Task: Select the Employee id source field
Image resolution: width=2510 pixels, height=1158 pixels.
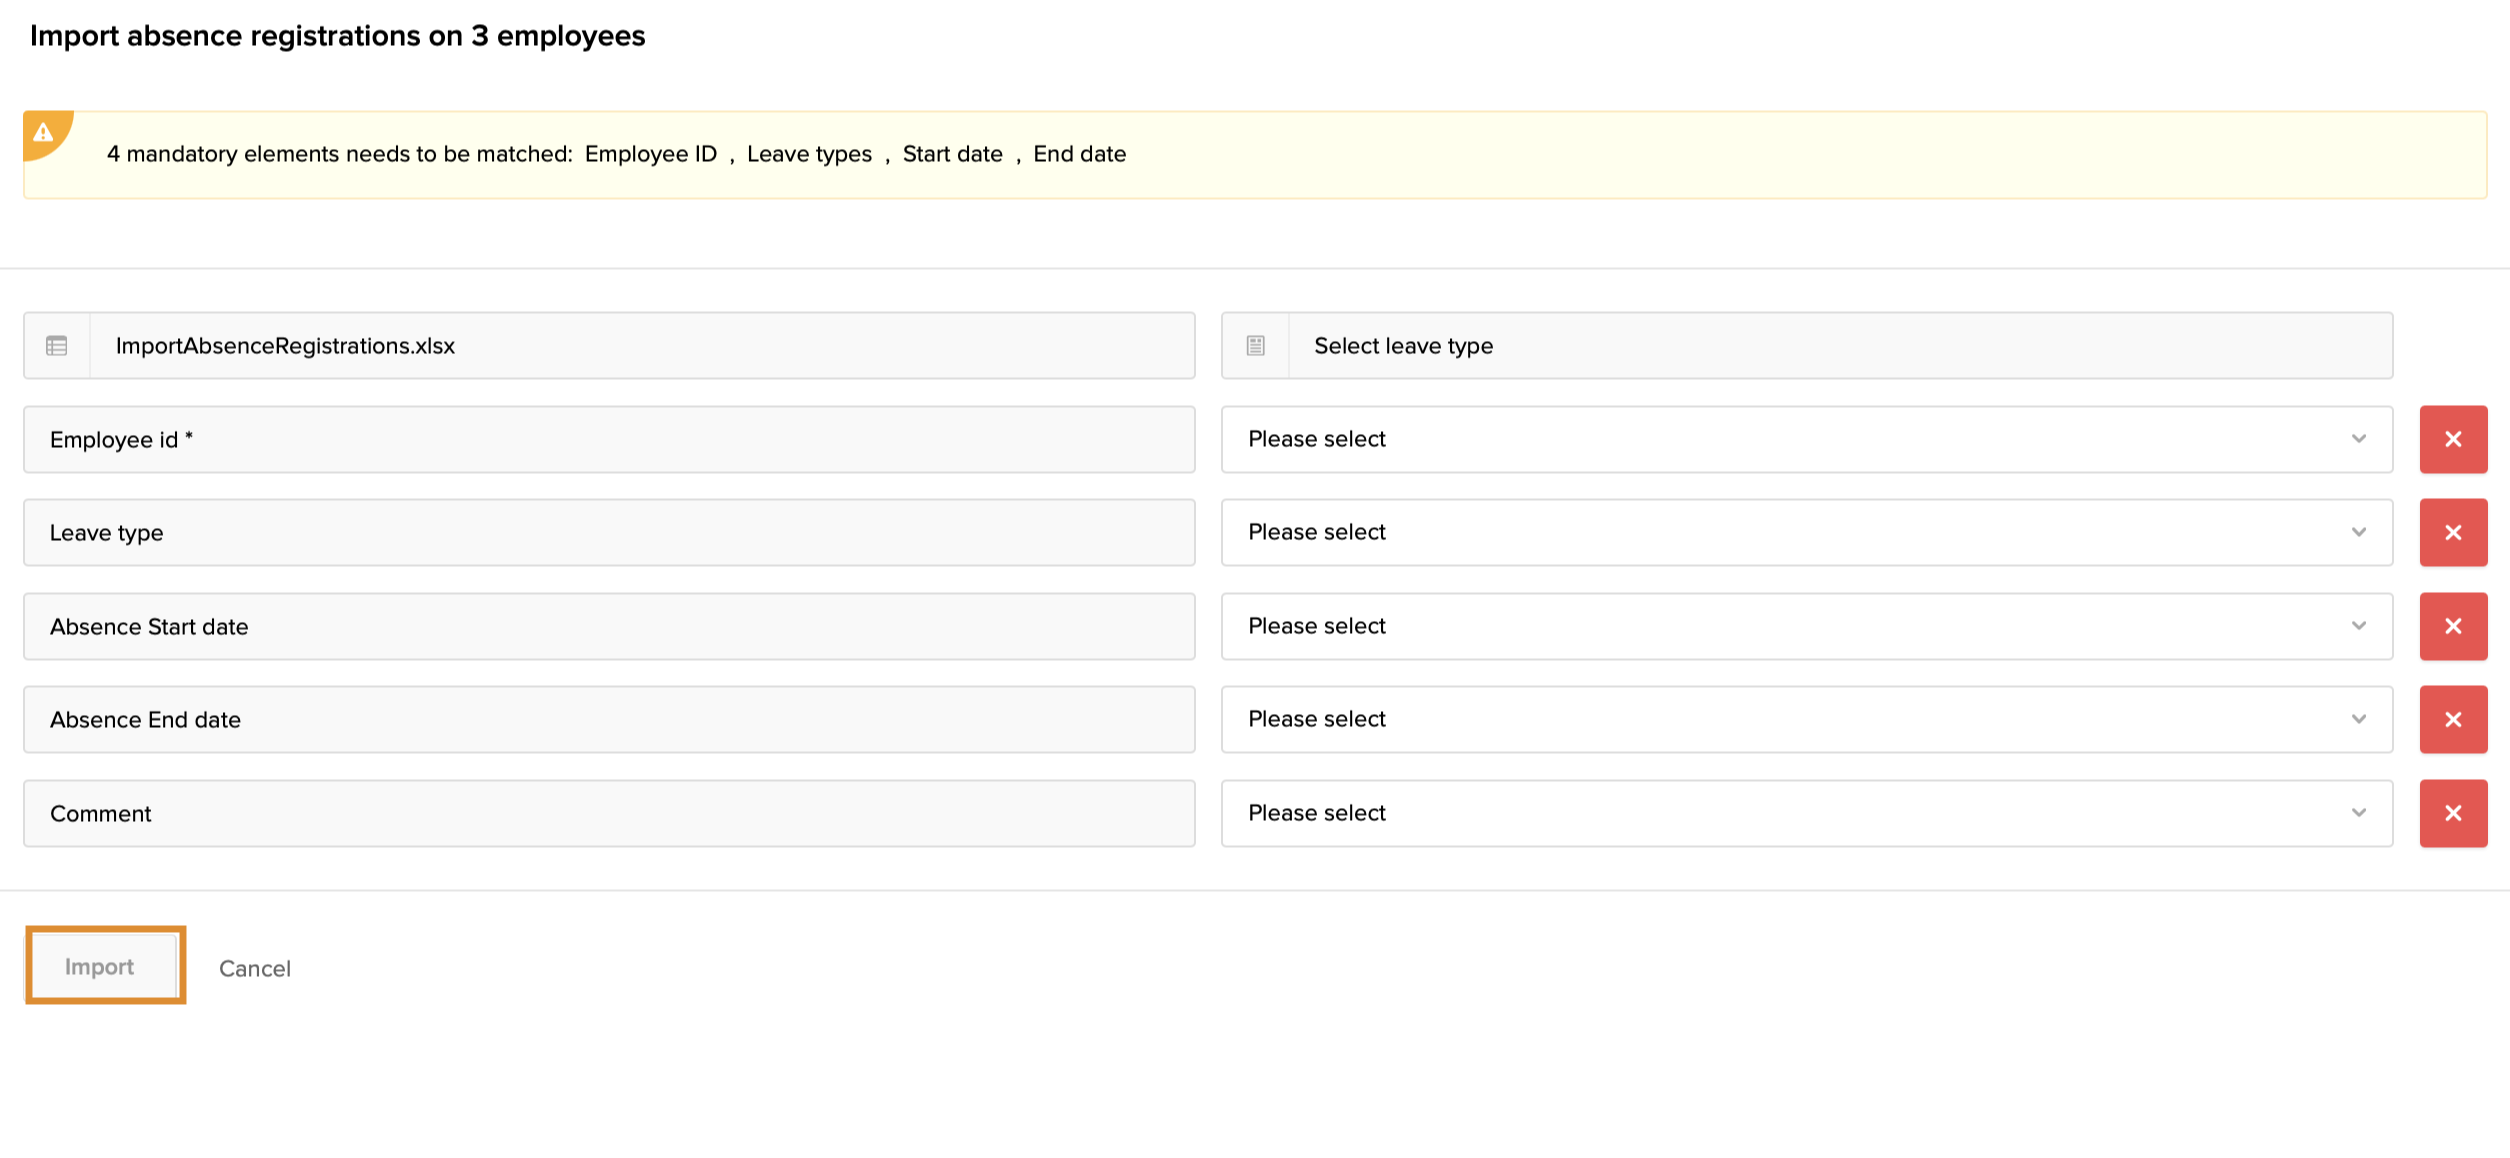Action: (x=608, y=439)
